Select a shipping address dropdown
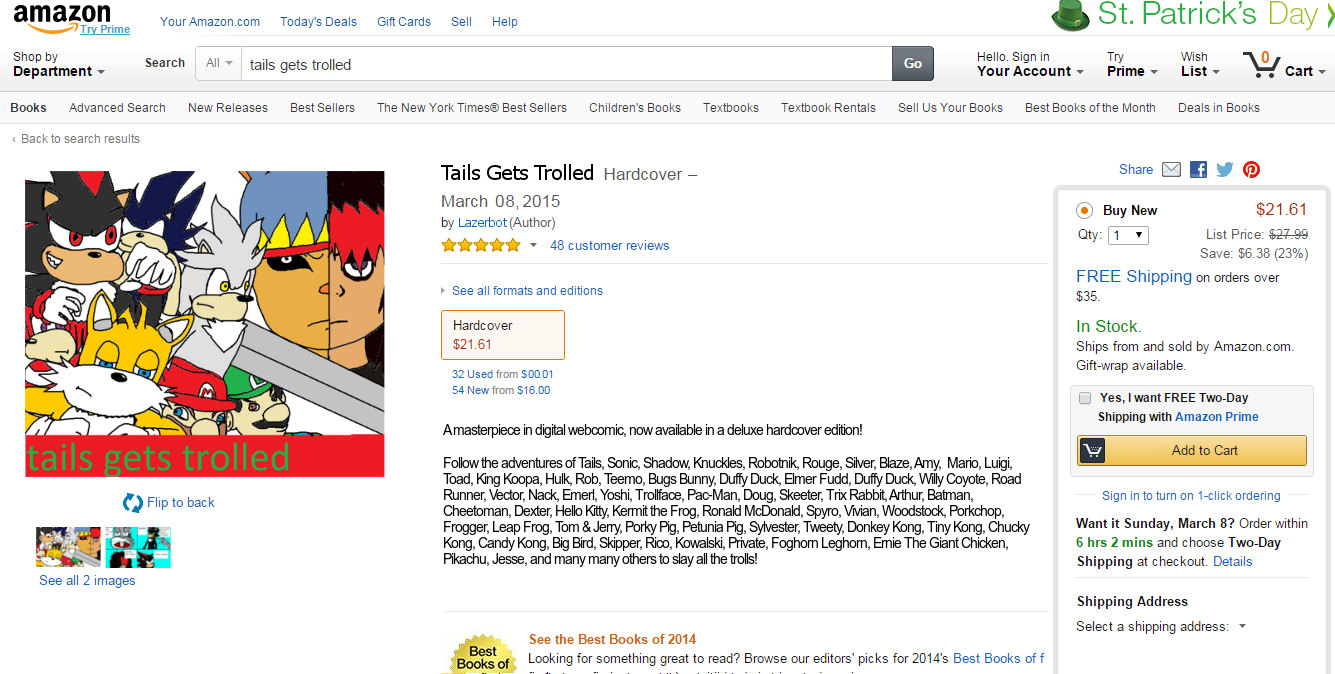The image size is (1335, 674). (1161, 627)
